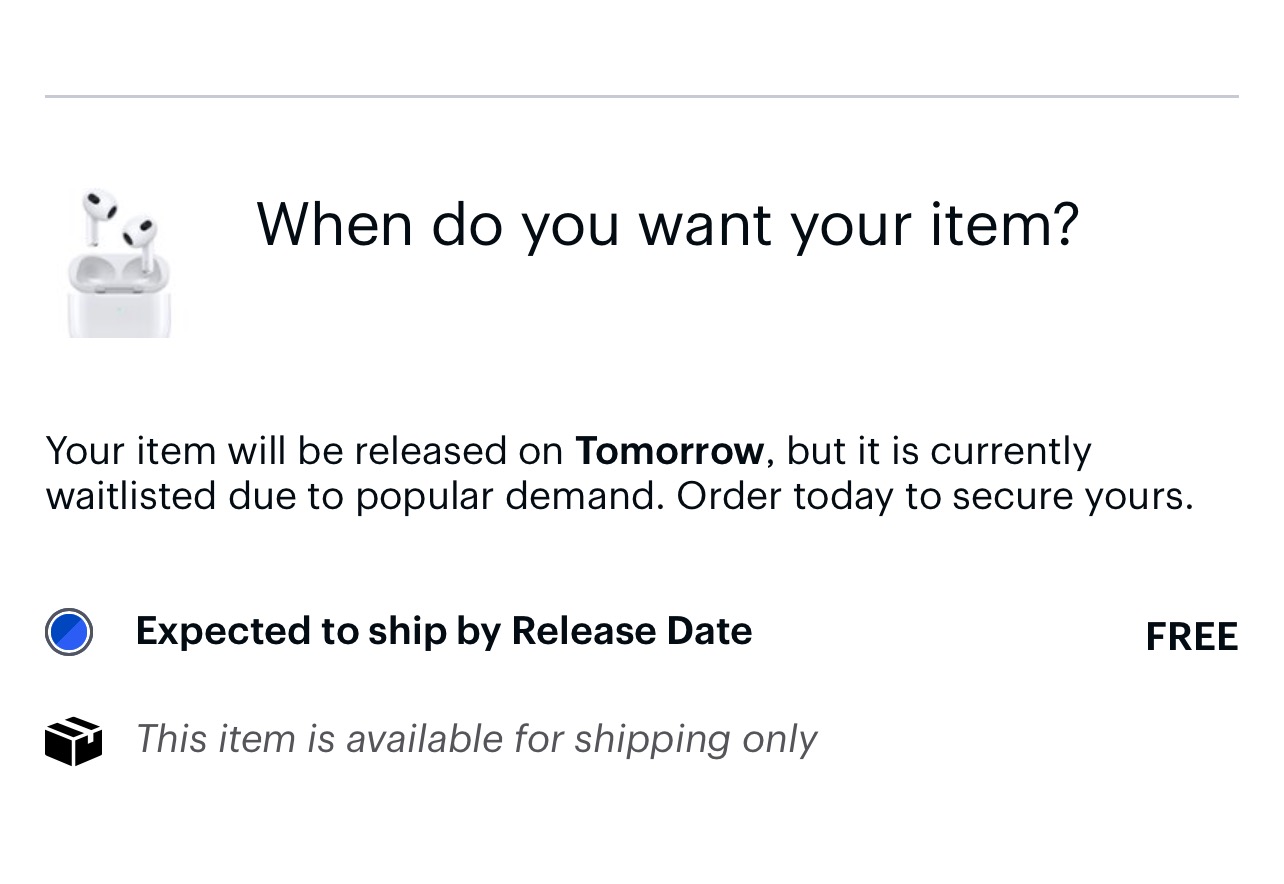Viewport: 1284px width, 884px height.
Task: Click the words "shipping only" in the italic note
Action: click(x=695, y=739)
